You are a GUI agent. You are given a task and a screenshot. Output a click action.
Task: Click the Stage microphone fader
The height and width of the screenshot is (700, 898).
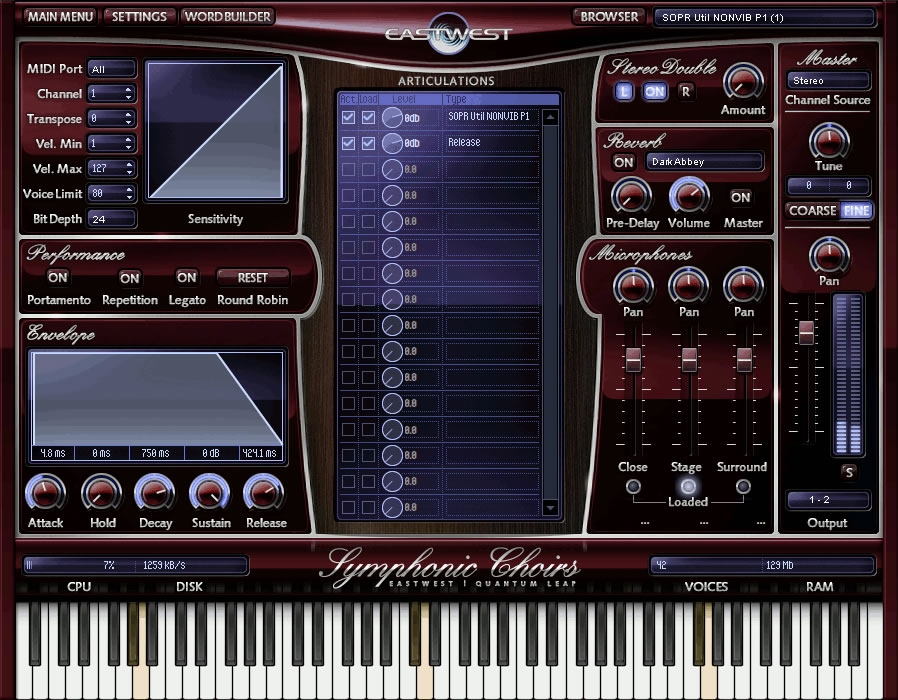(689, 359)
